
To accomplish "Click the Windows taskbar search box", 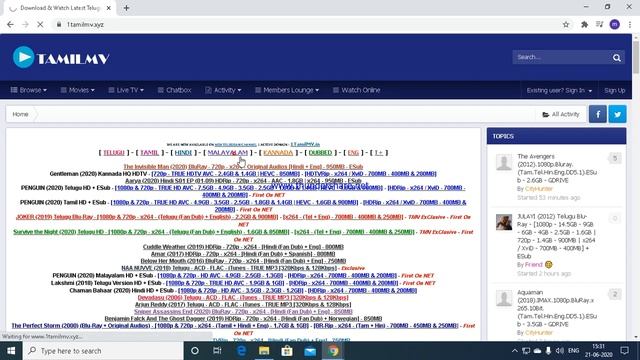I will coord(103,351).
